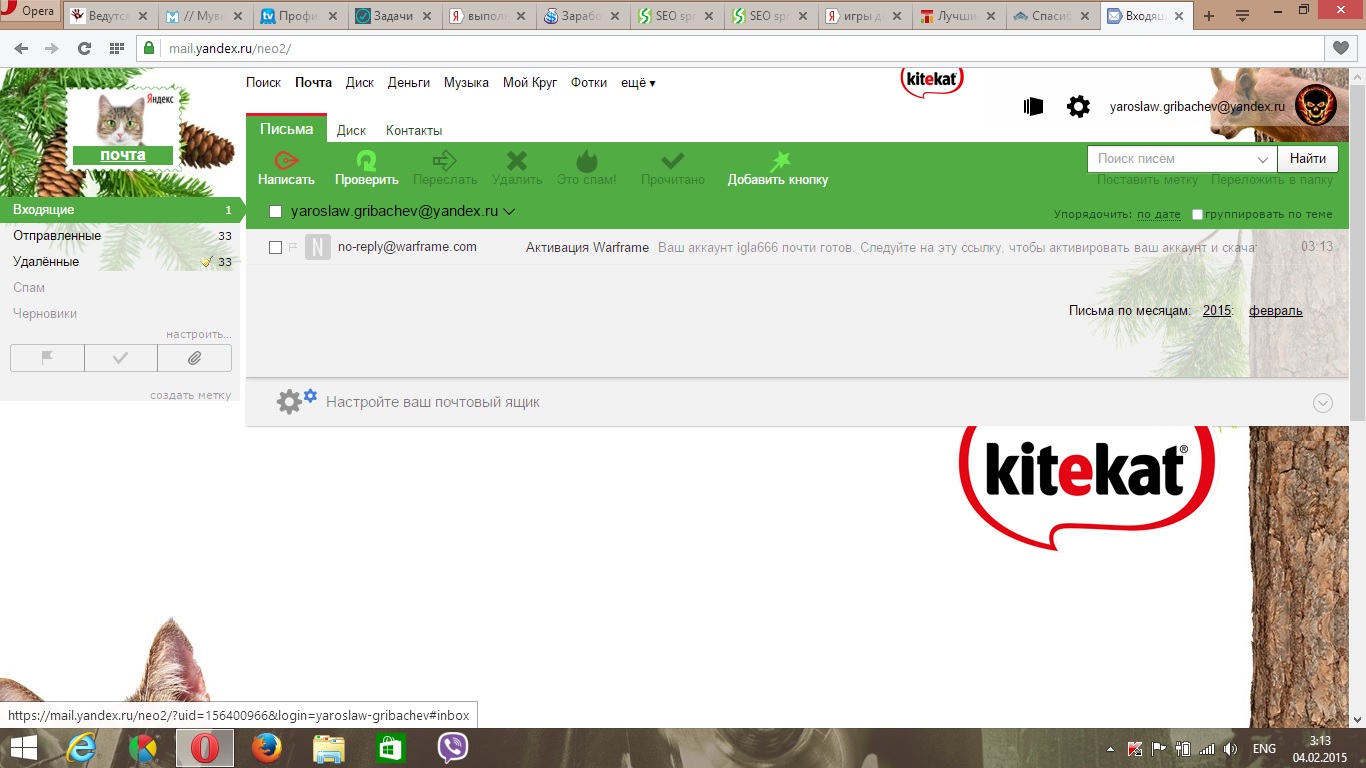The width and height of the screenshot is (1366, 768).
Task: Check the no-reply@warframe.com email checkbox
Action: point(276,248)
